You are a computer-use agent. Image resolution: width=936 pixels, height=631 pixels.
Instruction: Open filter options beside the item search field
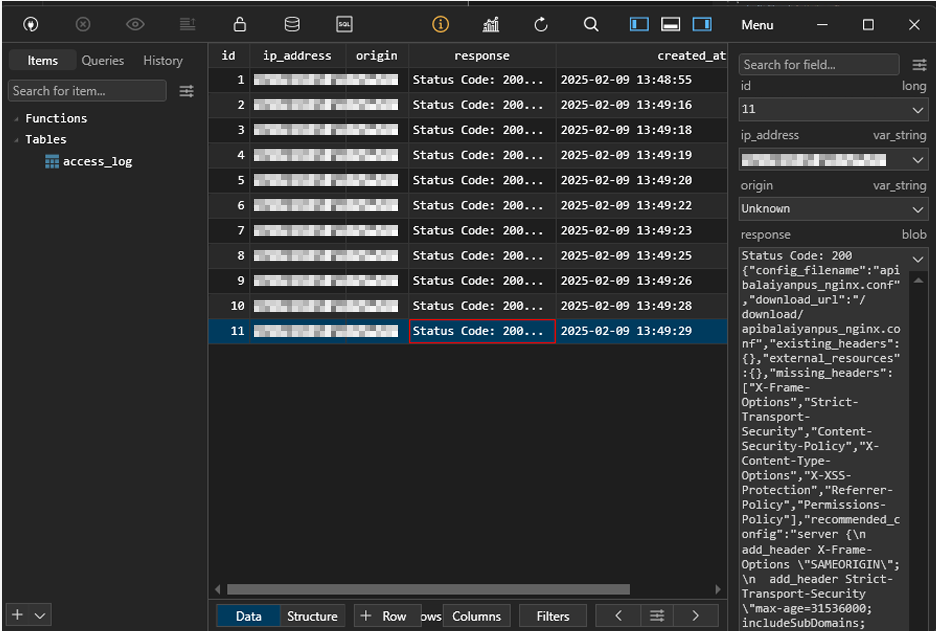tap(186, 91)
